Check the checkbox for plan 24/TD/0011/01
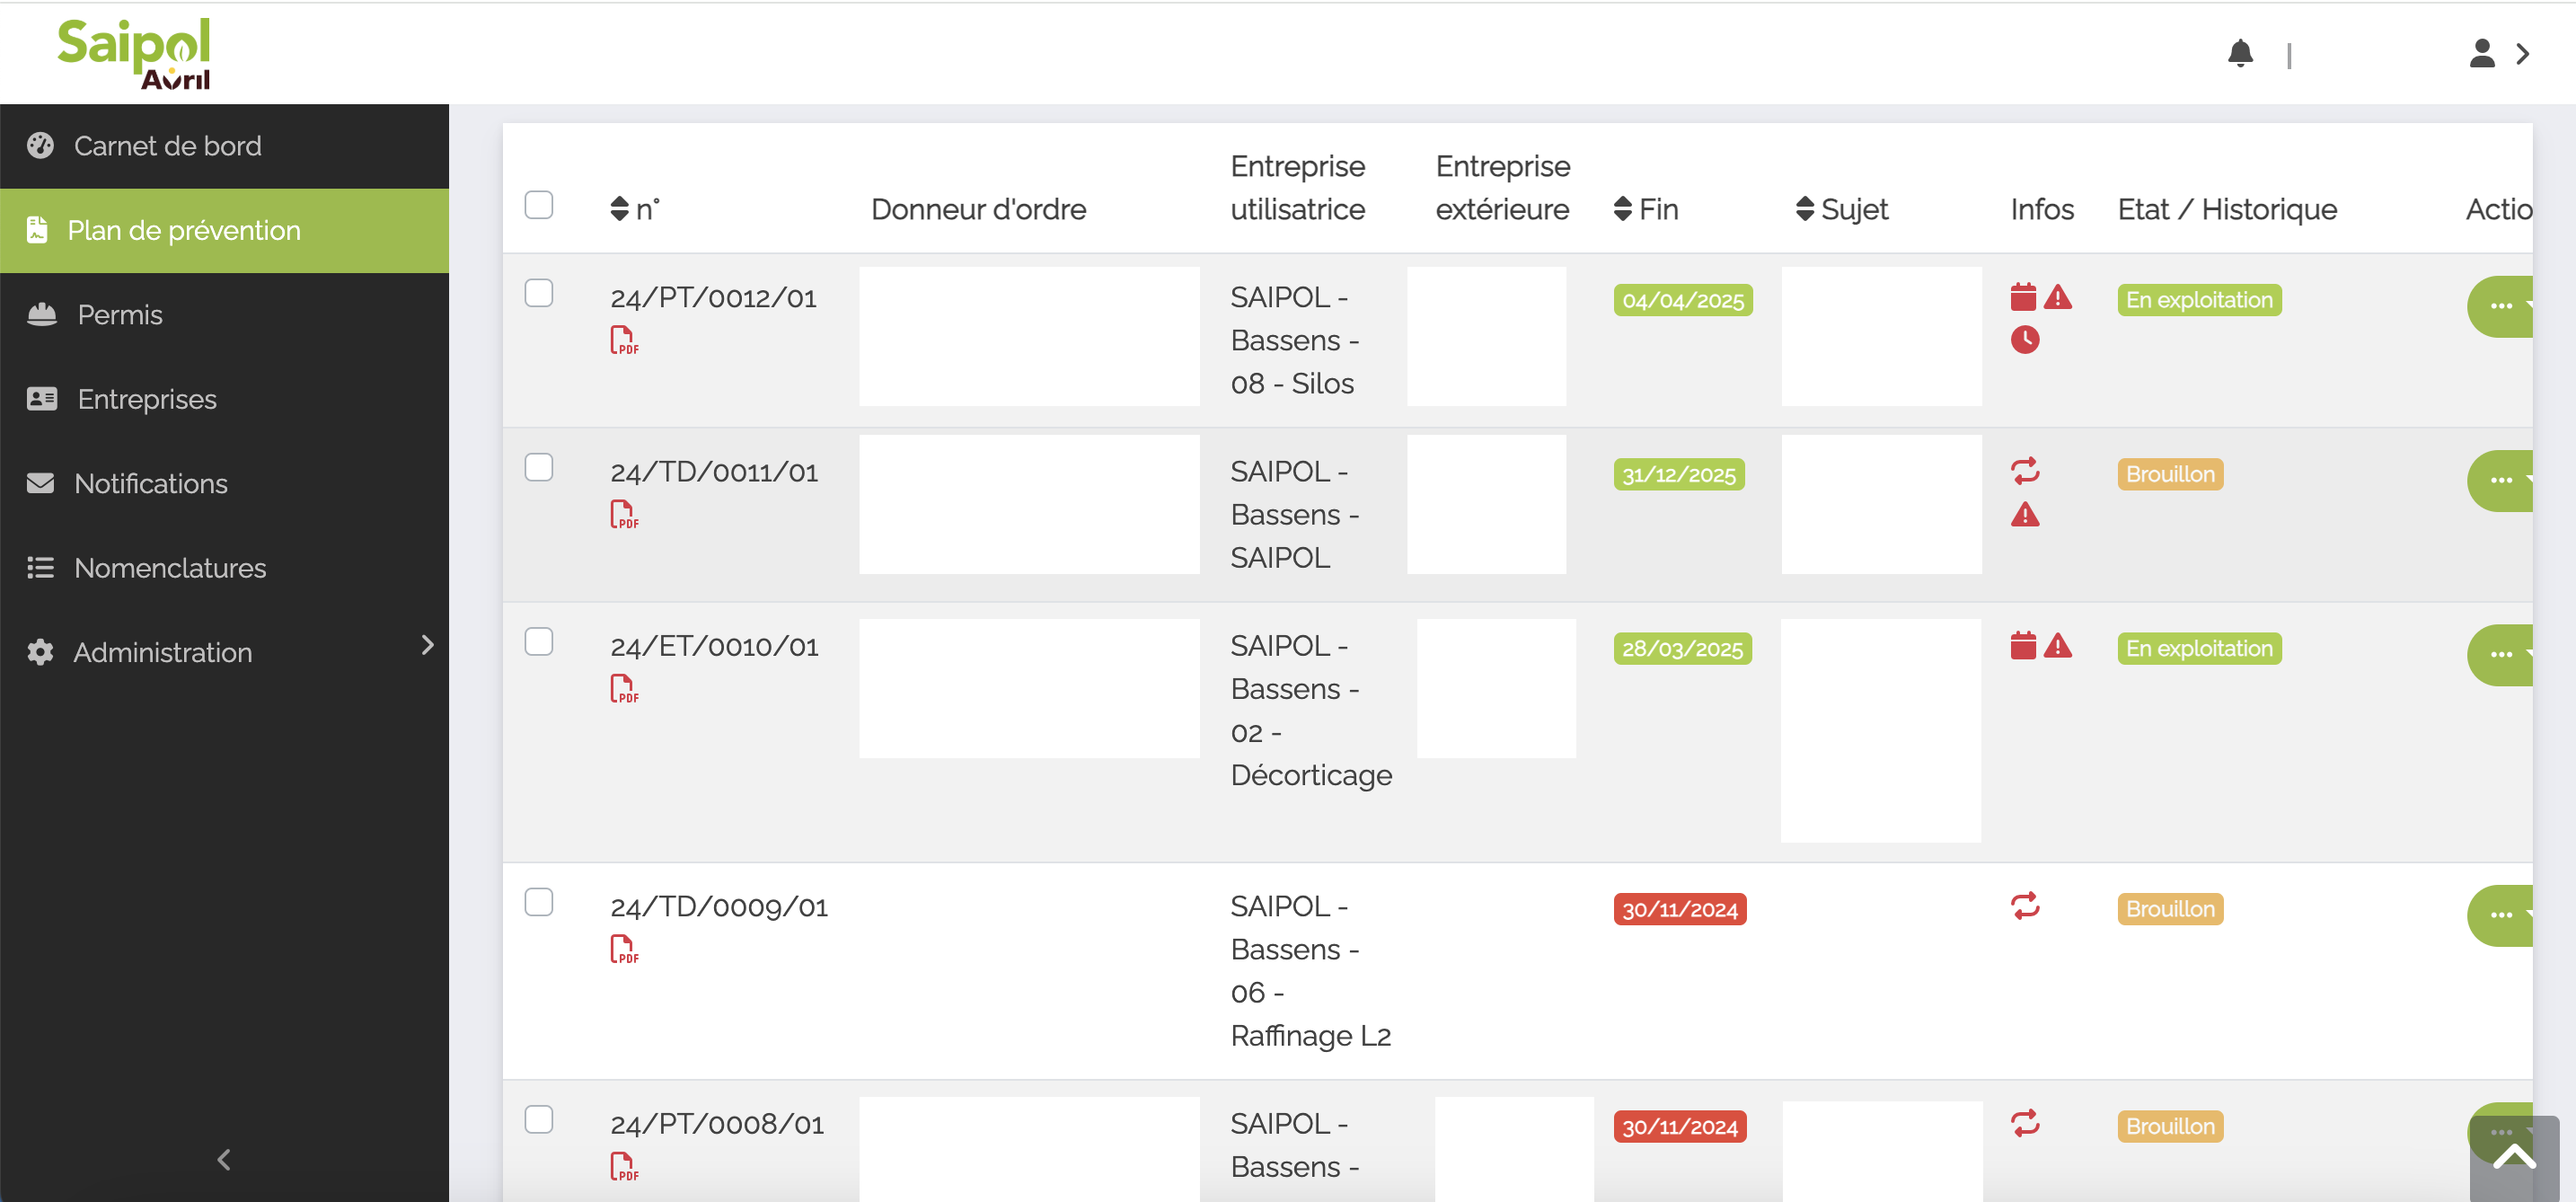Screen dimensions: 2576x1202 pyautogui.click(x=539, y=467)
